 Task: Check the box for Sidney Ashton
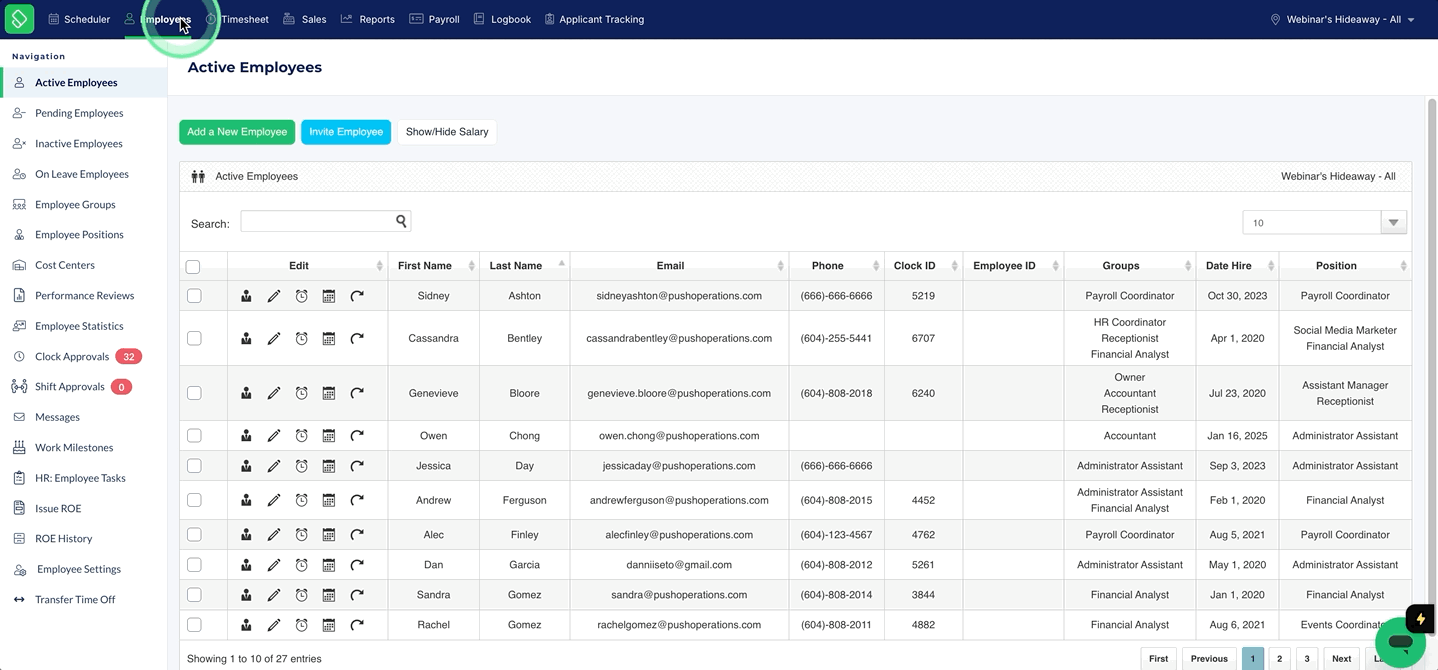(x=194, y=296)
